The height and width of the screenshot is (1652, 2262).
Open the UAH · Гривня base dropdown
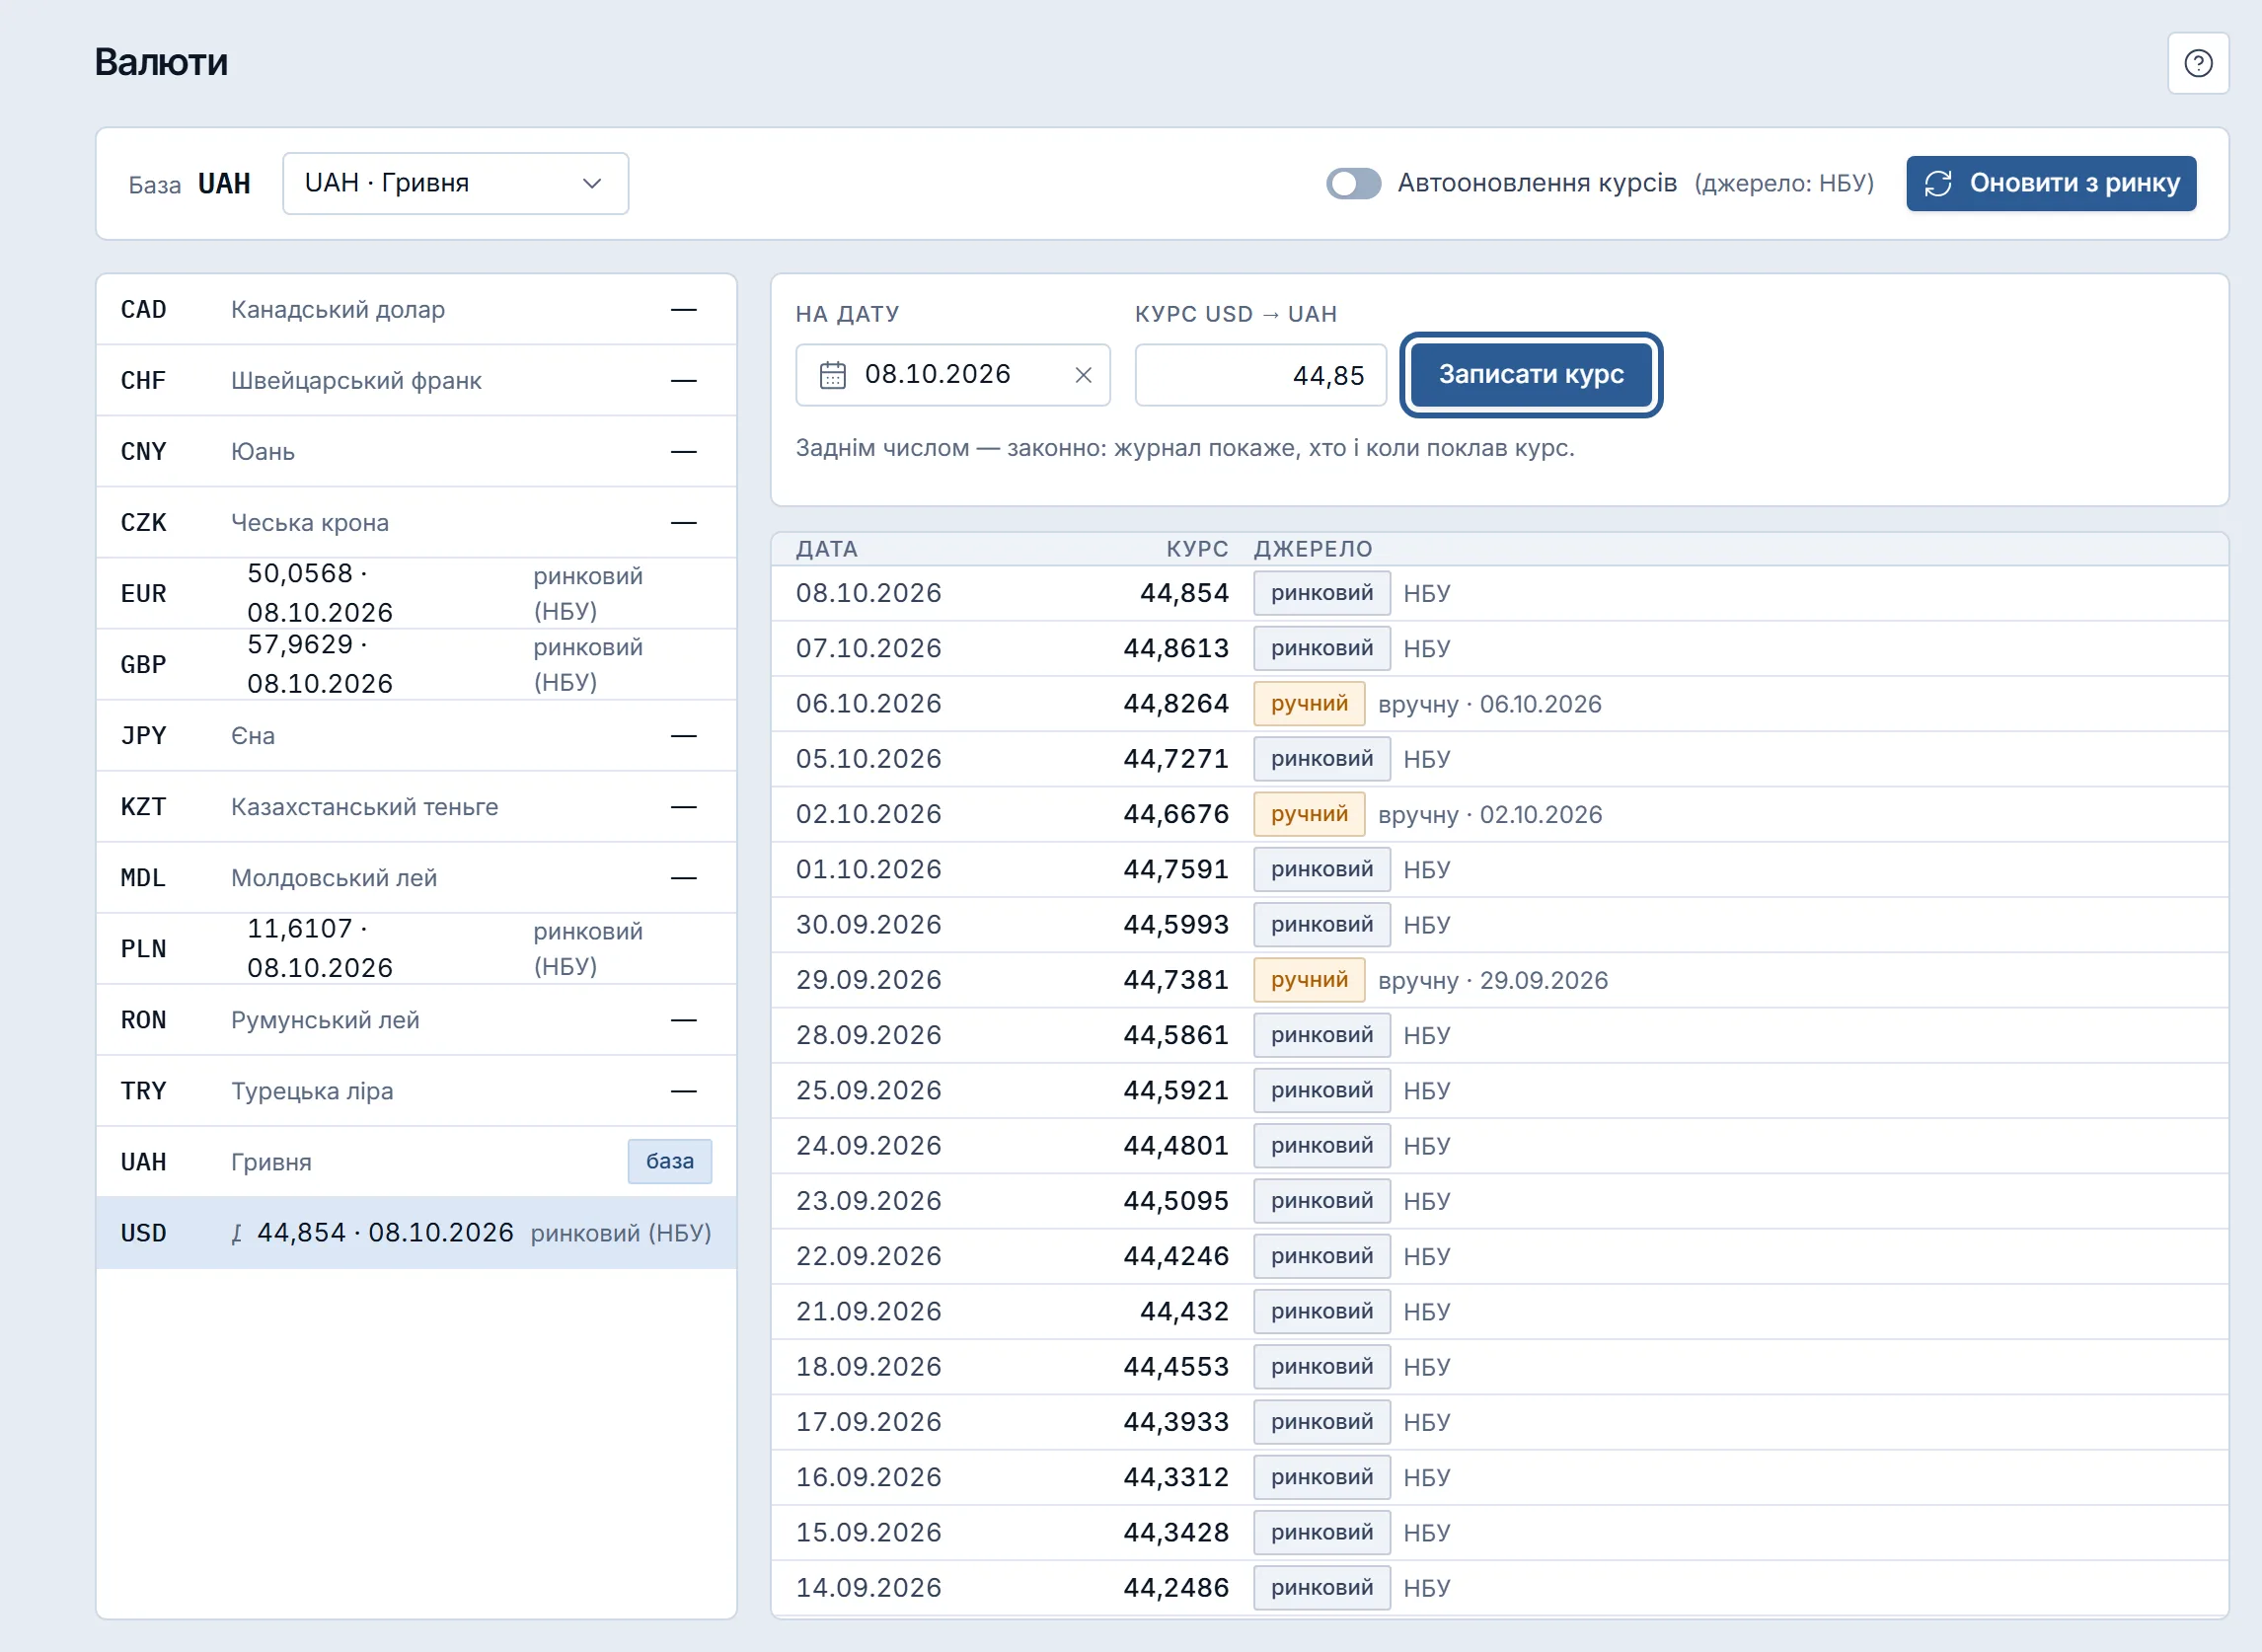coord(455,183)
